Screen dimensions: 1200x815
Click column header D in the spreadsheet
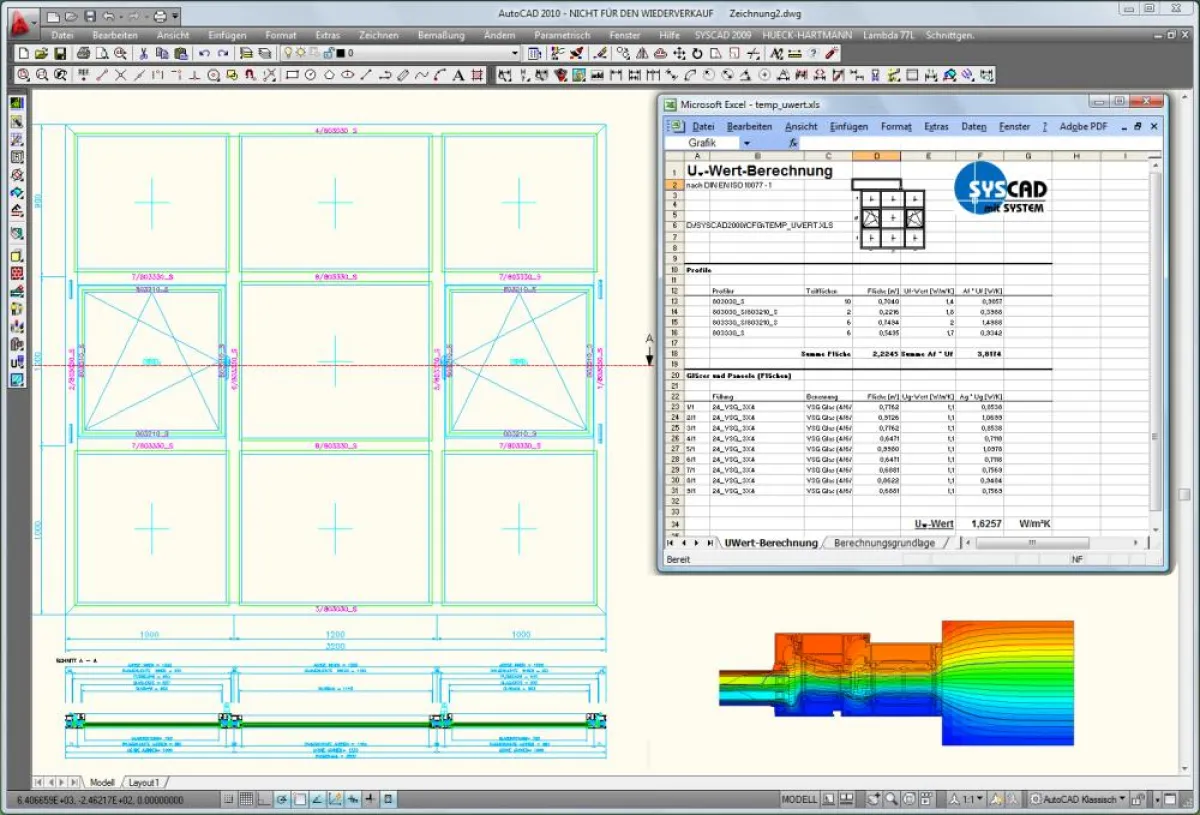[x=875, y=156]
